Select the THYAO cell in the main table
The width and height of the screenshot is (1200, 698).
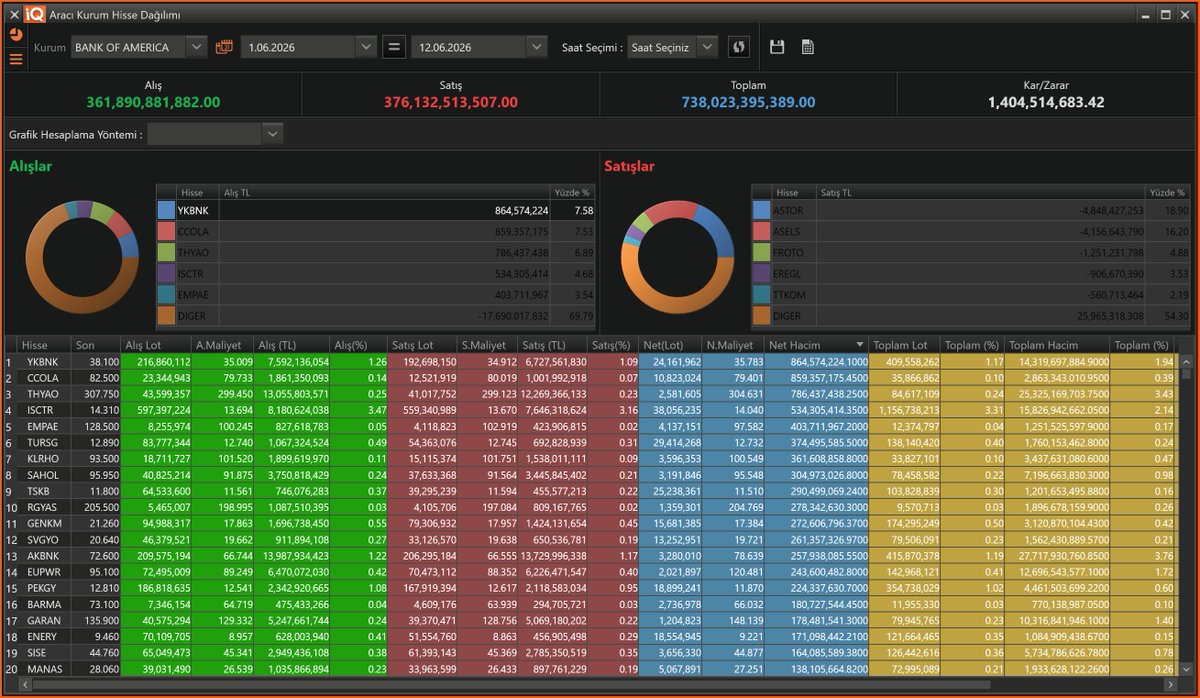pos(46,394)
